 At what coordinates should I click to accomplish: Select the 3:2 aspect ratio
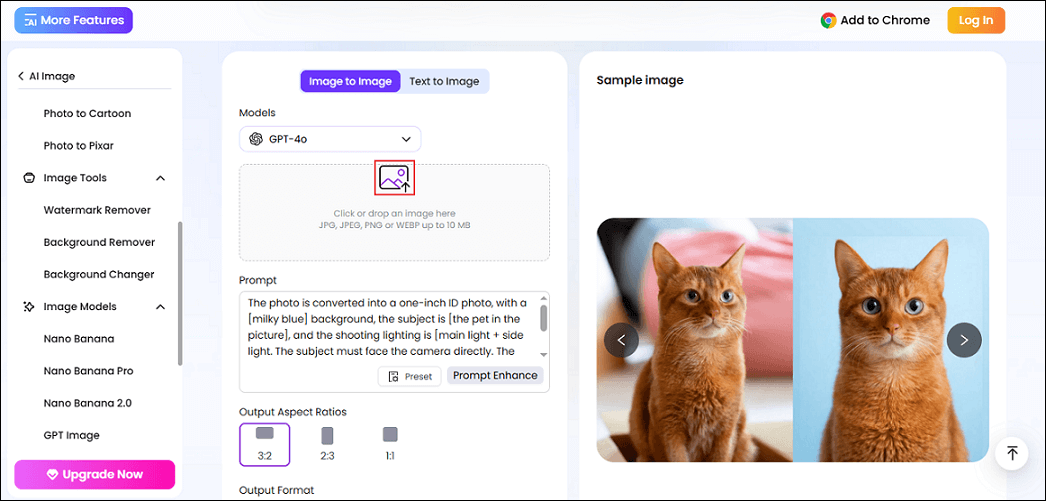tap(265, 444)
